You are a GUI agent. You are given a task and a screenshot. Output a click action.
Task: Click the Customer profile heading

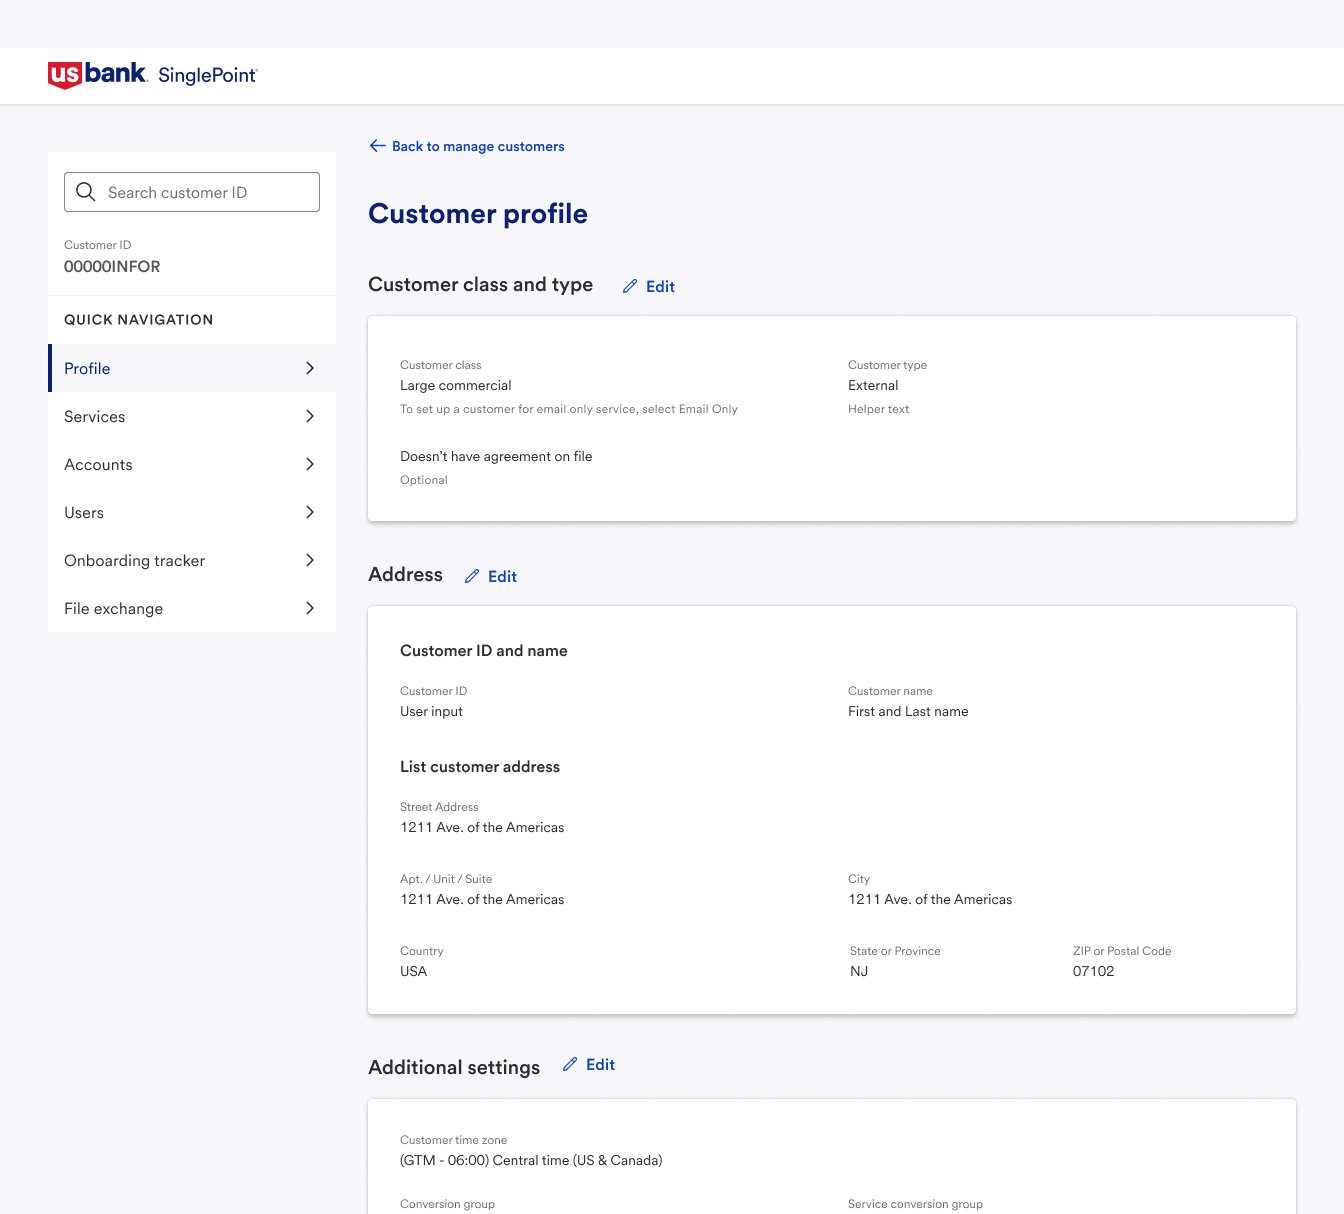(478, 213)
